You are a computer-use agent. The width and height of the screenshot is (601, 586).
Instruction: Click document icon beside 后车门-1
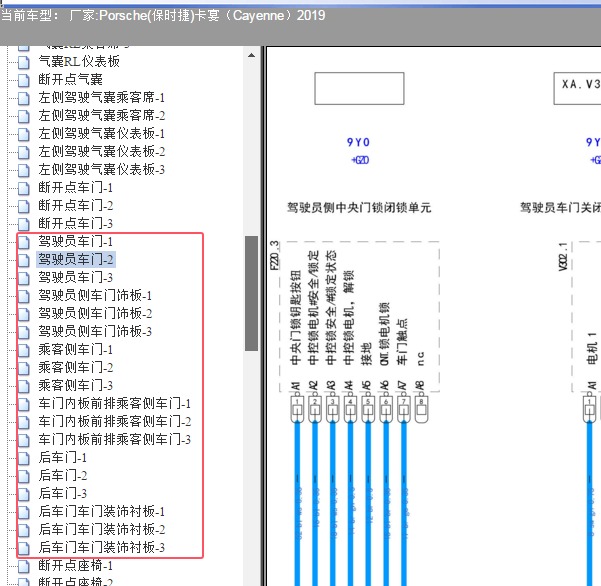point(24,458)
